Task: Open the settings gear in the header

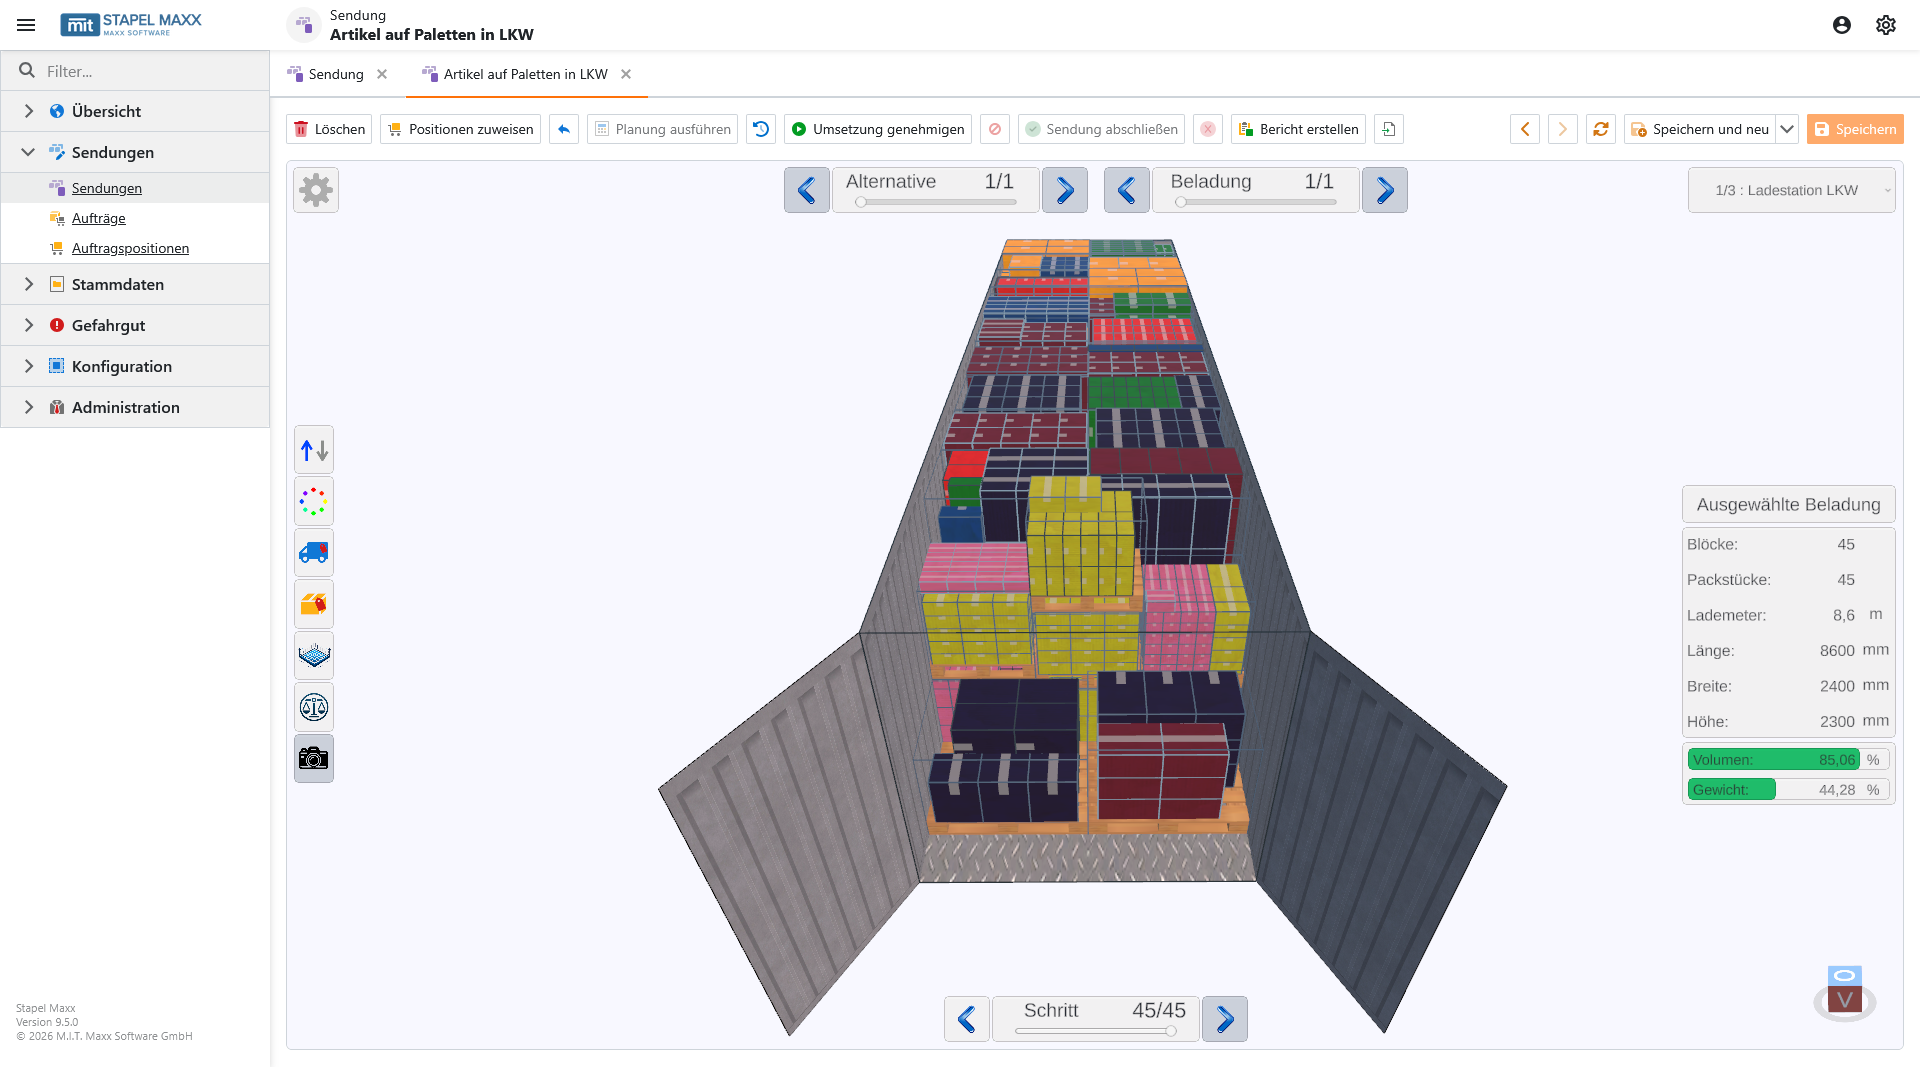Action: 1886,25
